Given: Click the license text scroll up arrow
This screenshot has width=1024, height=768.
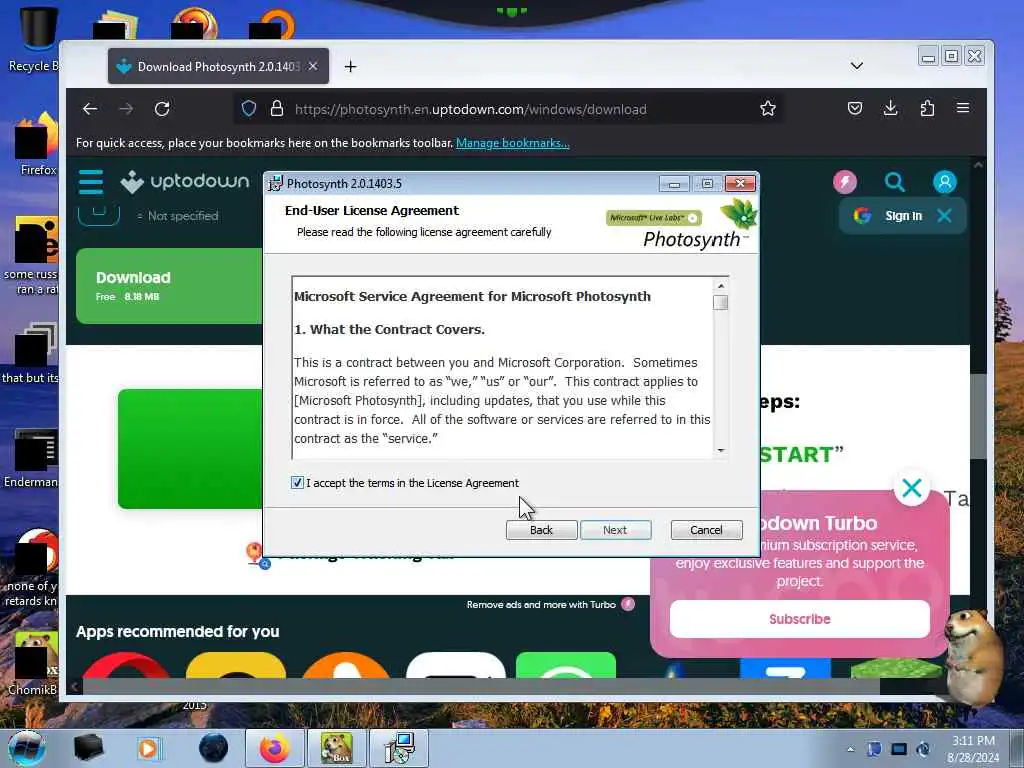Looking at the screenshot, I should pos(720,286).
